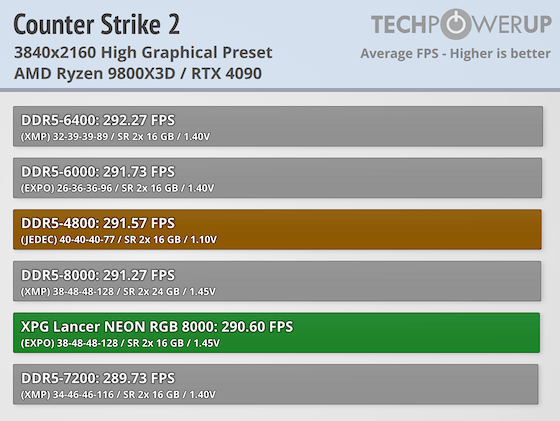
Task: Click the orange DDR5-4800 JEDEC bar
Action: pyautogui.click(x=277, y=229)
